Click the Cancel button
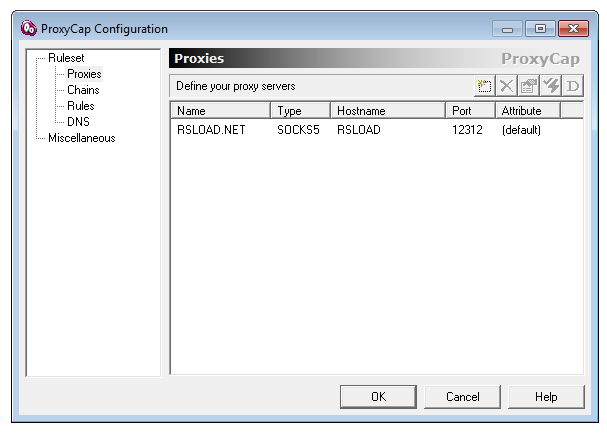 462,397
